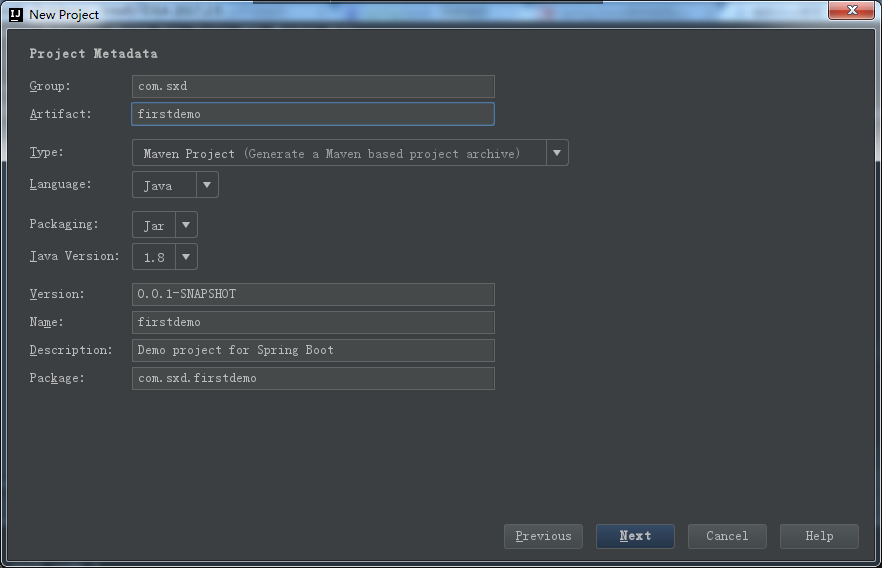This screenshot has width=882, height=568.
Task: Click the 1.8 Java version value
Action: click(154, 256)
